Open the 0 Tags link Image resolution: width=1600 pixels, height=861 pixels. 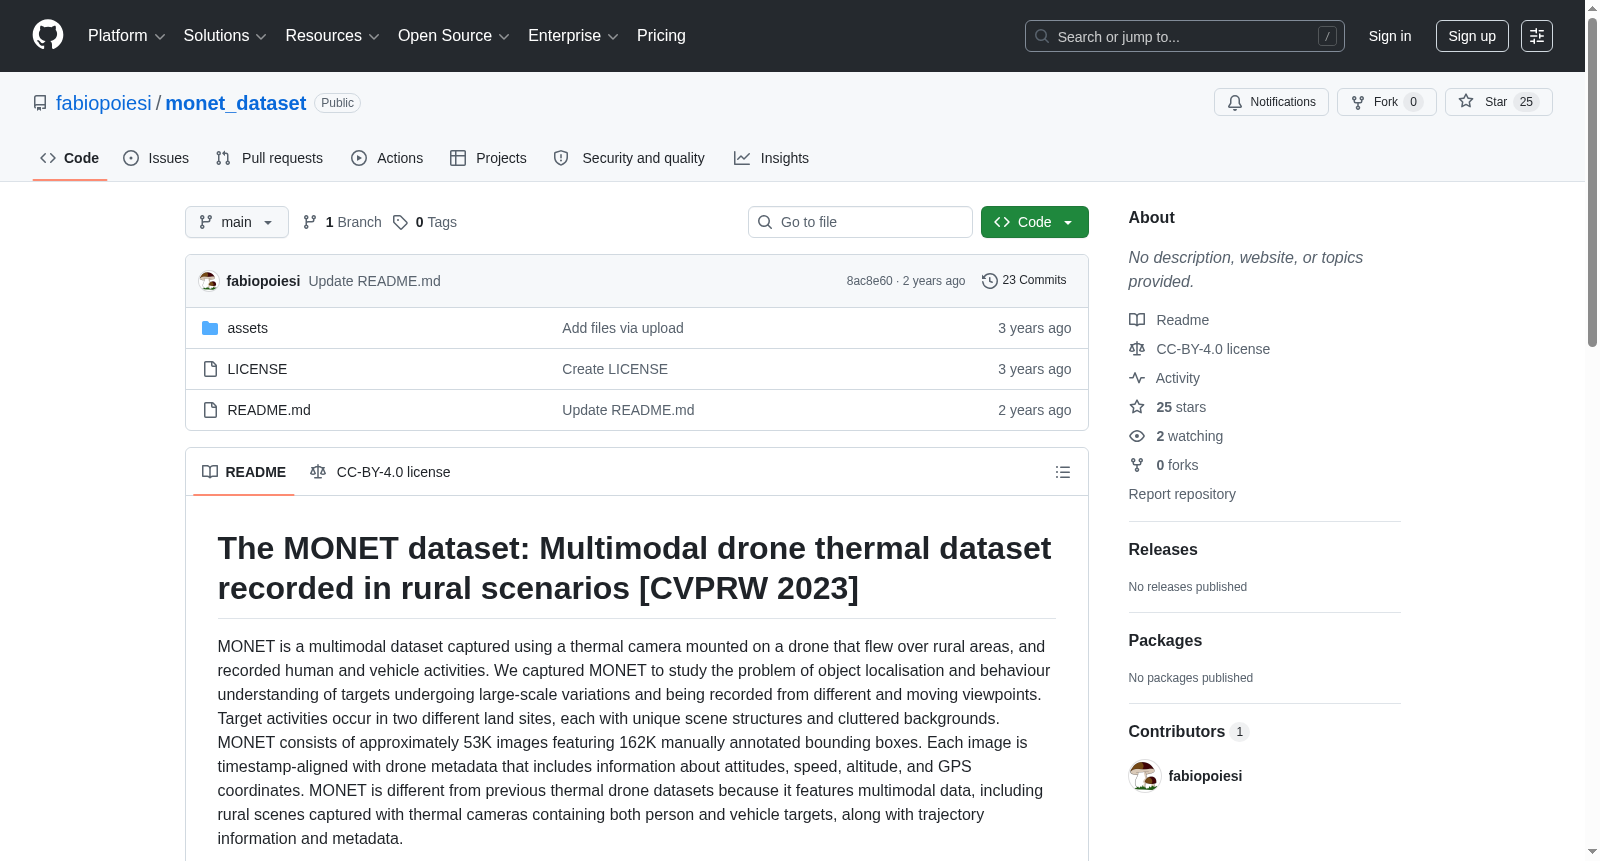[425, 222]
